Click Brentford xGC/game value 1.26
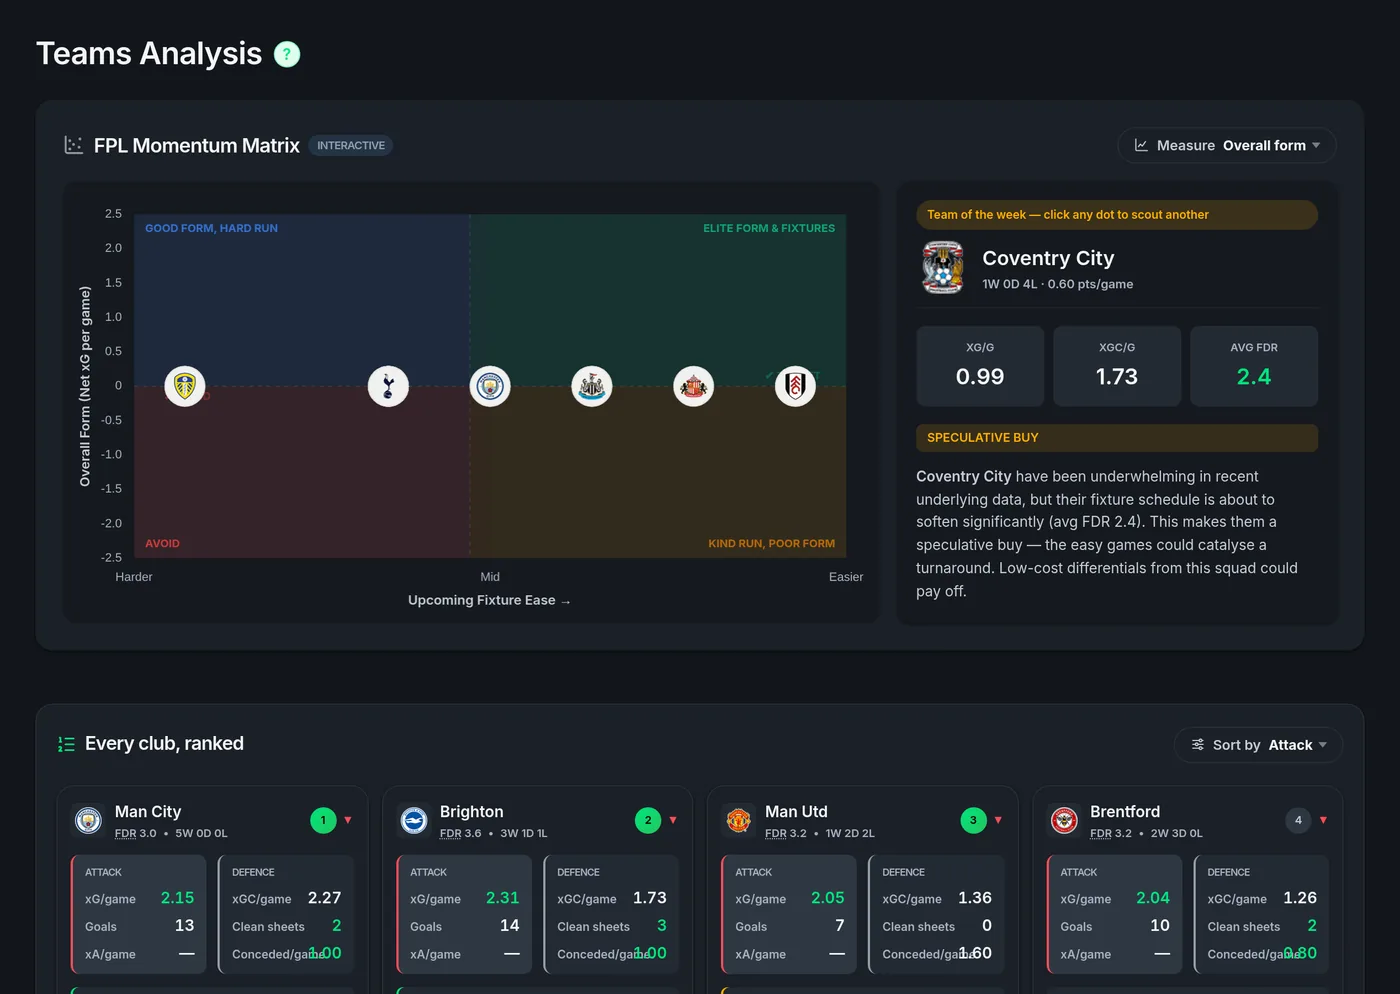Screen dimensions: 1400x994 point(1300,898)
